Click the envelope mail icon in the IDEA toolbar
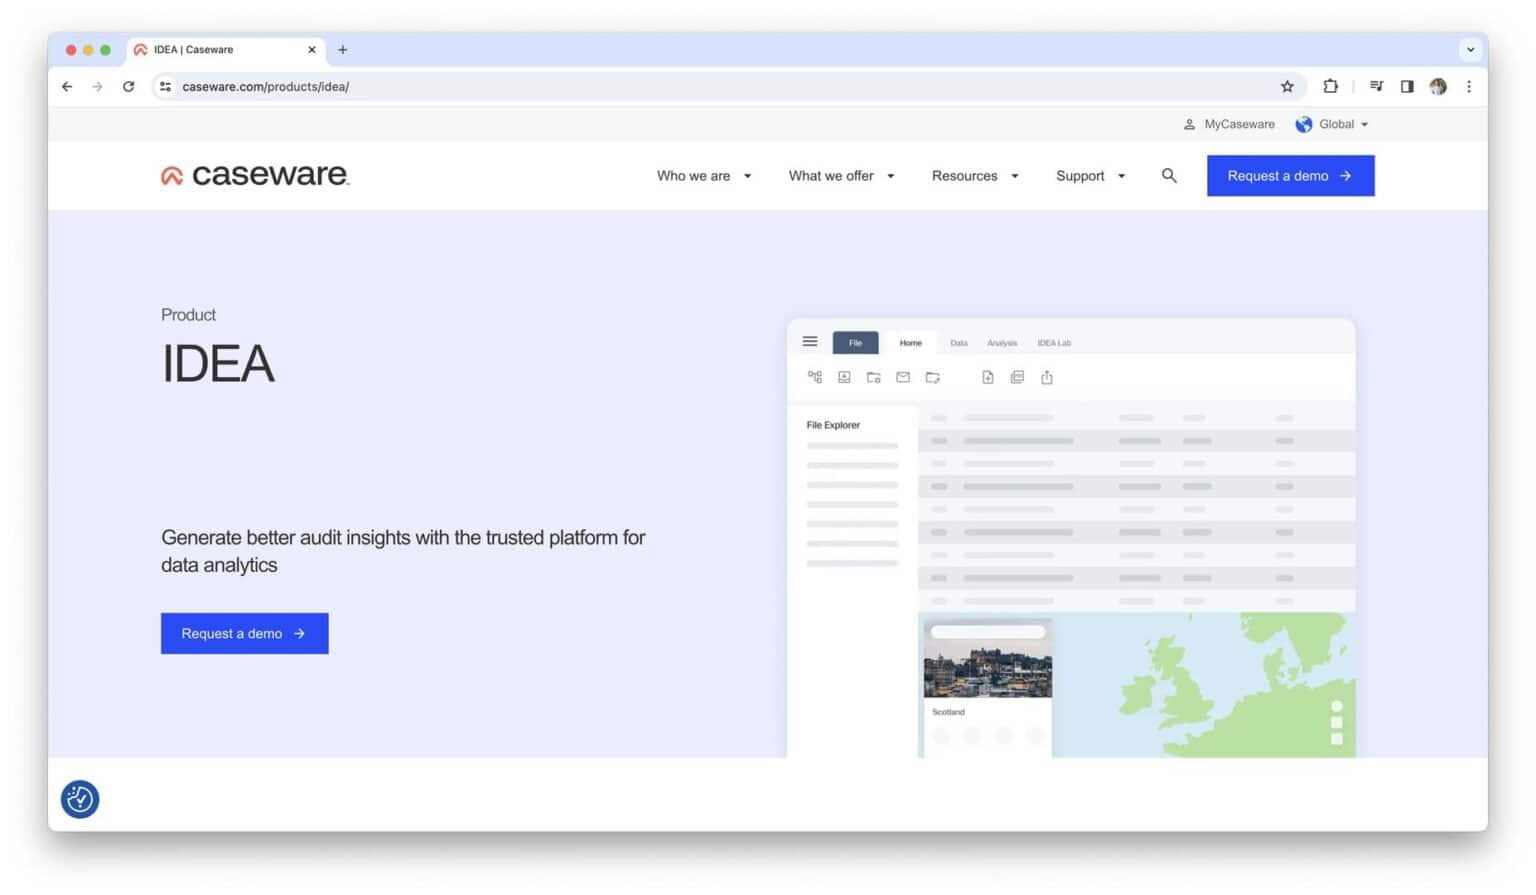This screenshot has width=1536, height=895. tap(903, 377)
